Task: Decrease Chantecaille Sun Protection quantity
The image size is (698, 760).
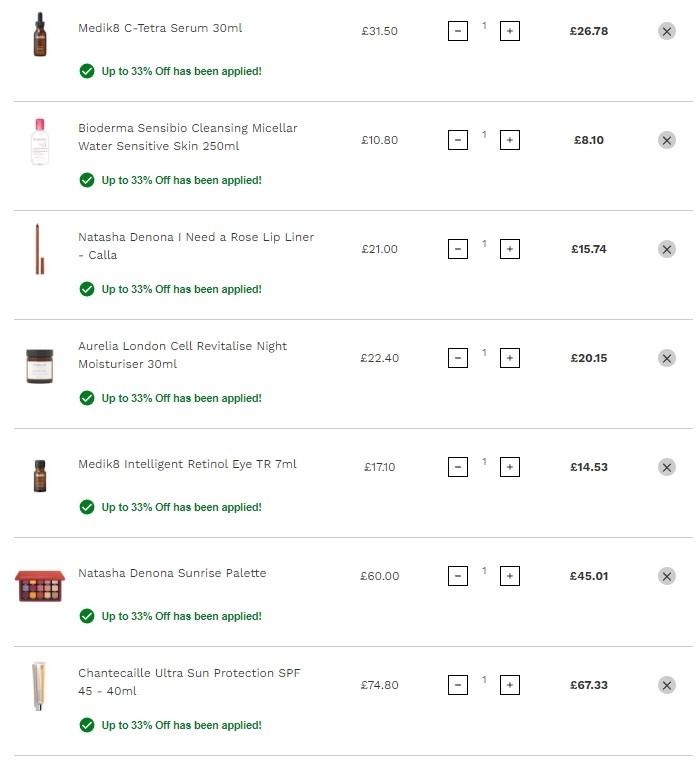Action: tap(458, 685)
